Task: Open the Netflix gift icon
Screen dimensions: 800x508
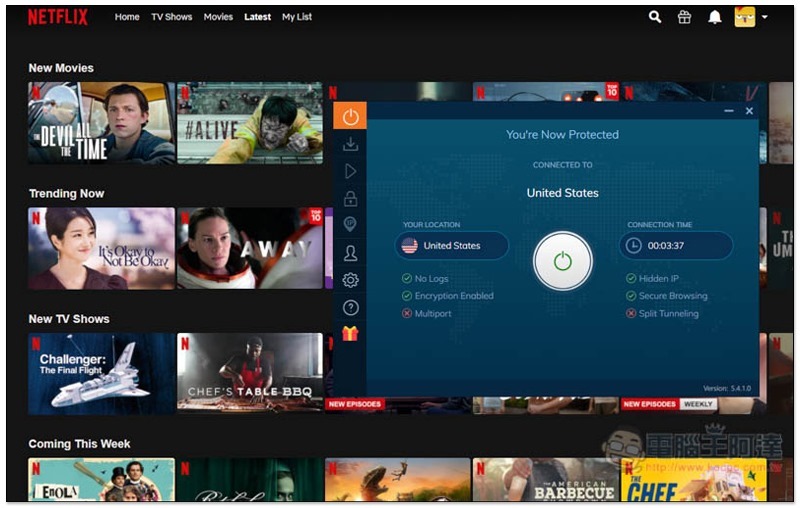Action: [x=684, y=17]
